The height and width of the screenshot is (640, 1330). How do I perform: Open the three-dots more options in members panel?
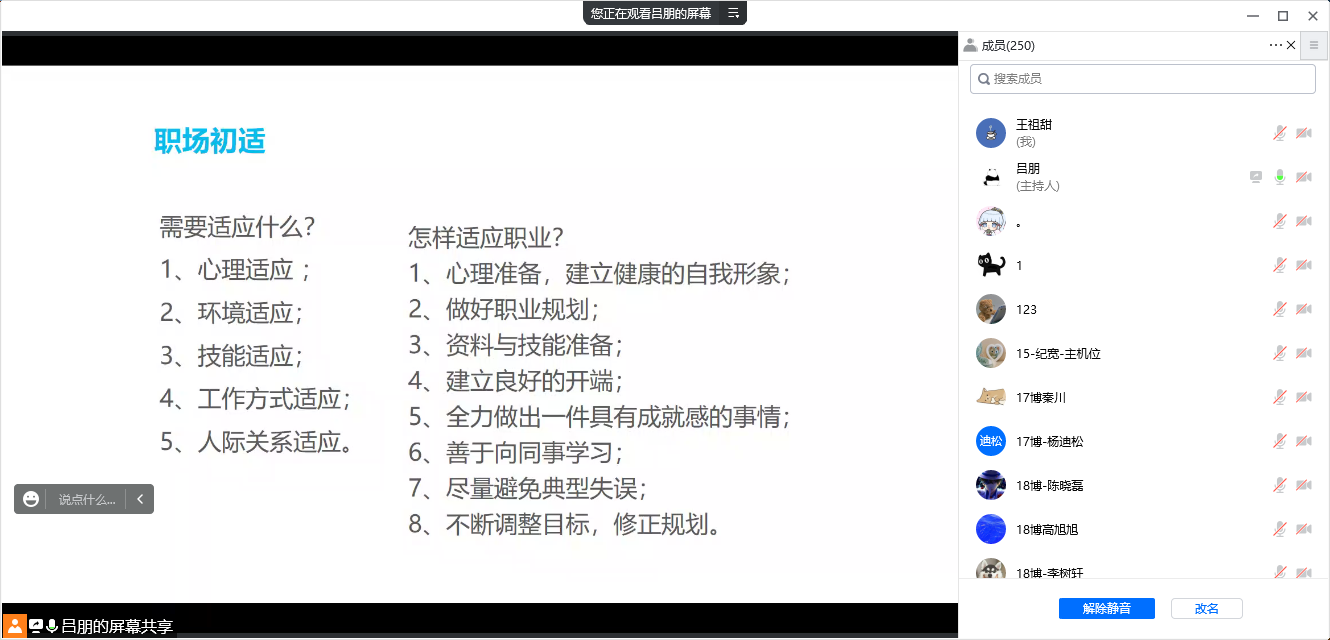pyautogui.click(x=1275, y=45)
